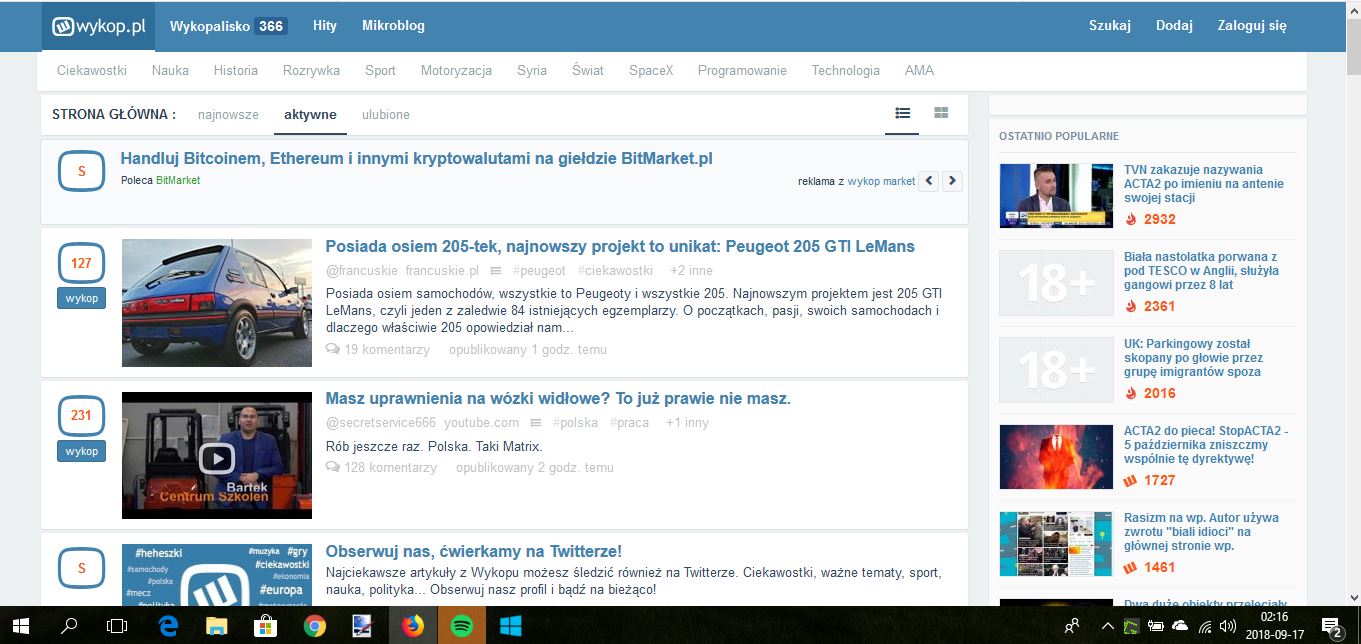This screenshot has width=1361, height=644.
Task: Open the Szukaj search link
Action: 1110,26
